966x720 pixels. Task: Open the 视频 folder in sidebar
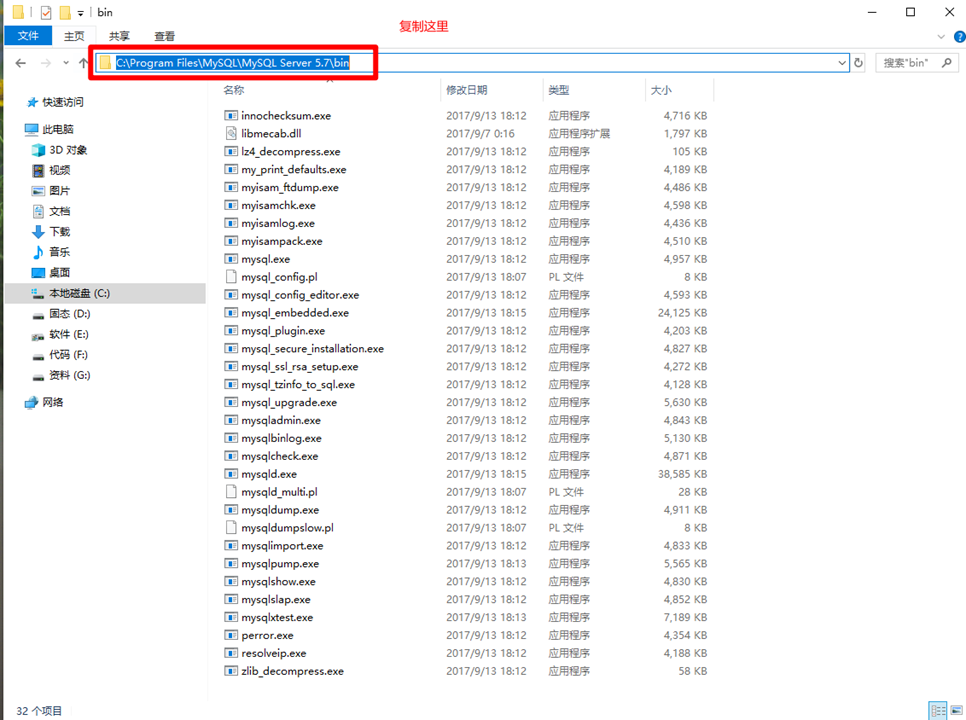point(52,170)
